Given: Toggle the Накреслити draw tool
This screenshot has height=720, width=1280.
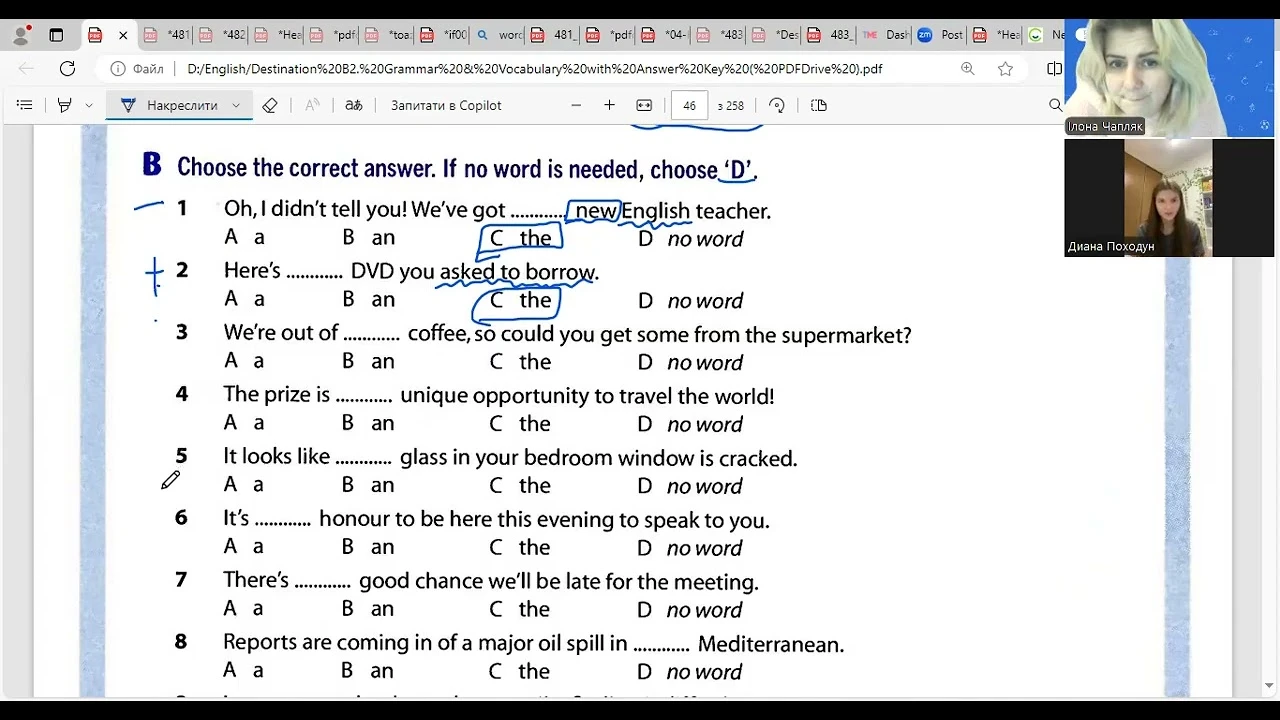Looking at the screenshot, I should pyautogui.click(x=170, y=105).
